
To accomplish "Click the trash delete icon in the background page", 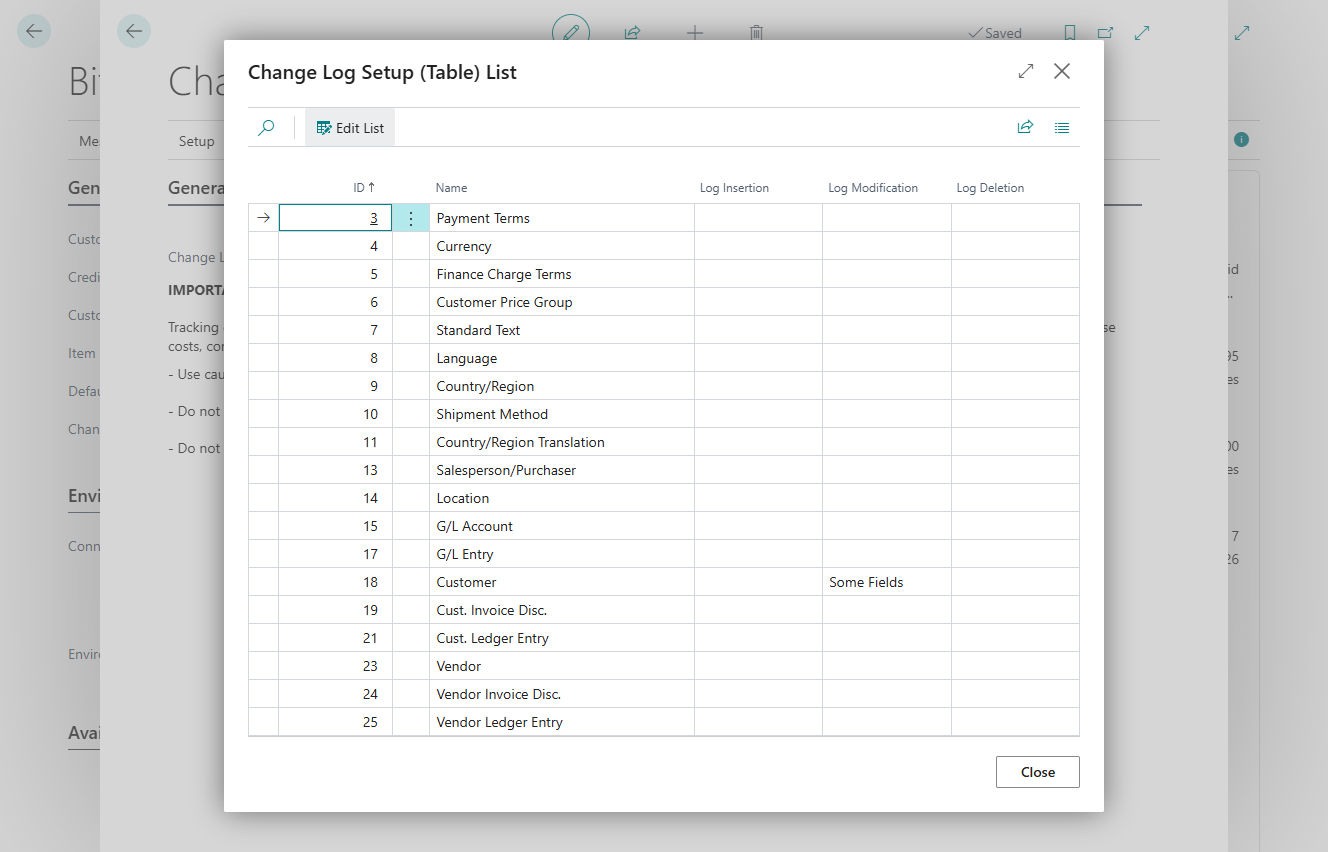I will point(757,33).
